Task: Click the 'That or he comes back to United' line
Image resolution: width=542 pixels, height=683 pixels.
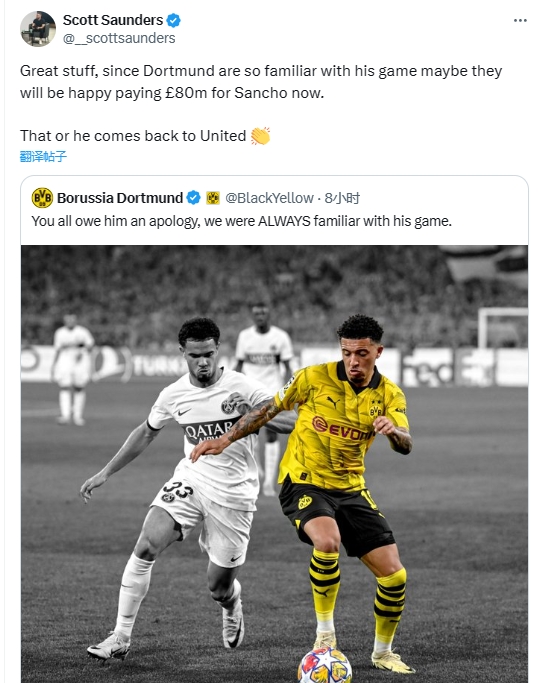Action: pyautogui.click(x=133, y=136)
